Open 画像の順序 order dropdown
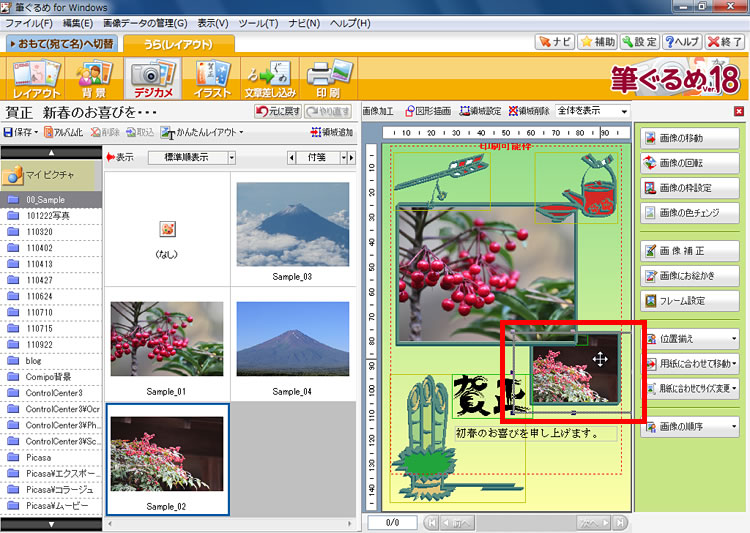 [x=690, y=426]
